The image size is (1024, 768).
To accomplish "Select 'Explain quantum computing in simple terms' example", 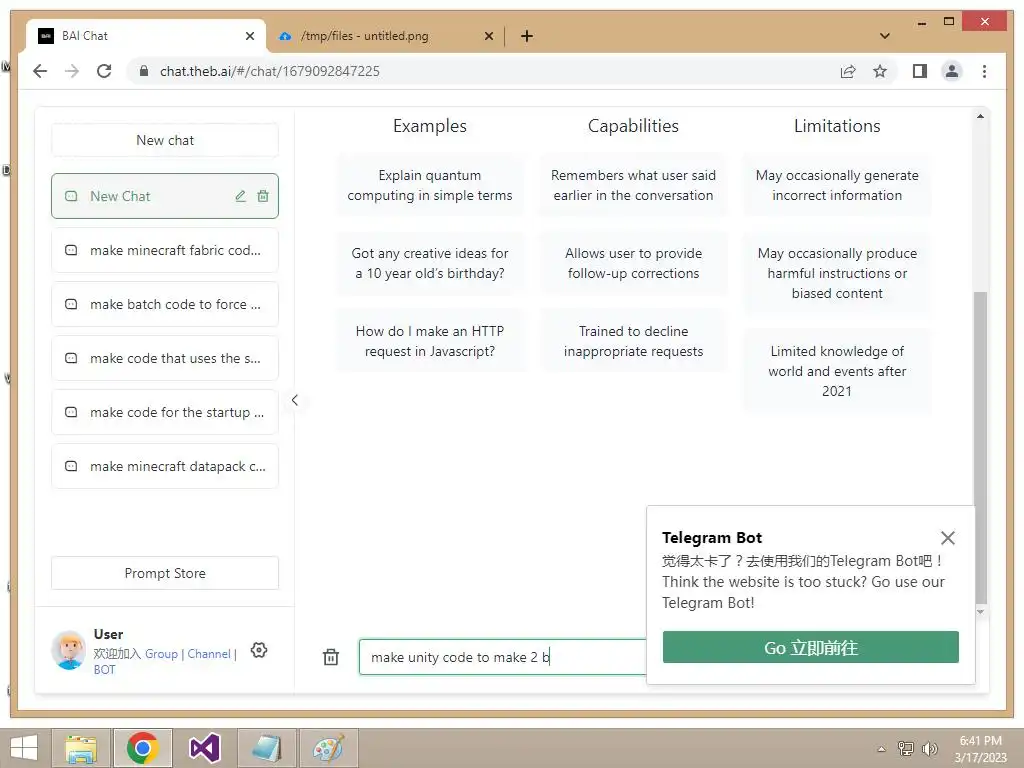I will click(x=430, y=185).
